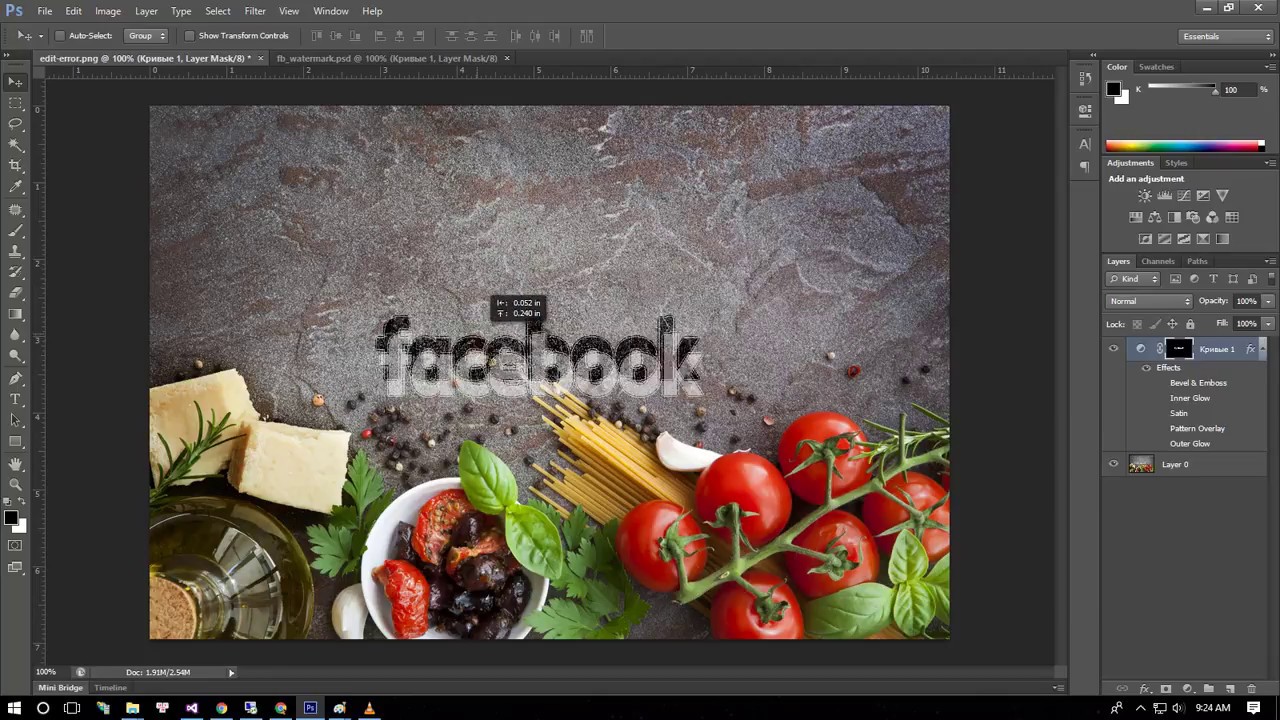The width and height of the screenshot is (1280, 720).
Task: Add a Curves adjustment
Action: 1183,196
